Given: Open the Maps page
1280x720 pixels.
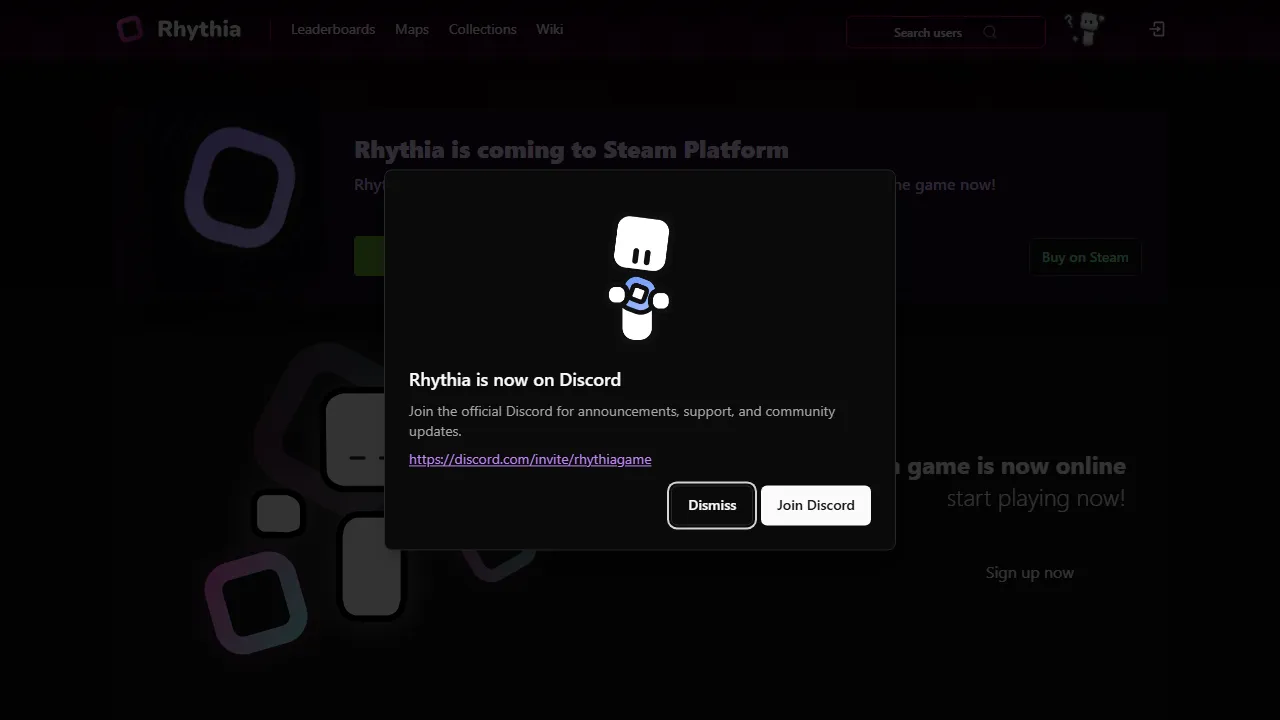Looking at the screenshot, I should 411,29.
